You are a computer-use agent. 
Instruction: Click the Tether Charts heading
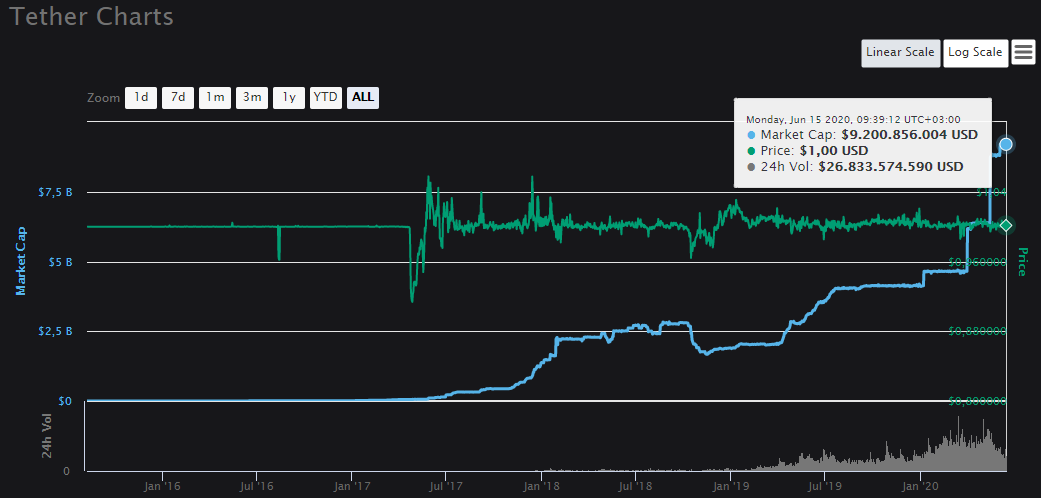click(92, 16)
